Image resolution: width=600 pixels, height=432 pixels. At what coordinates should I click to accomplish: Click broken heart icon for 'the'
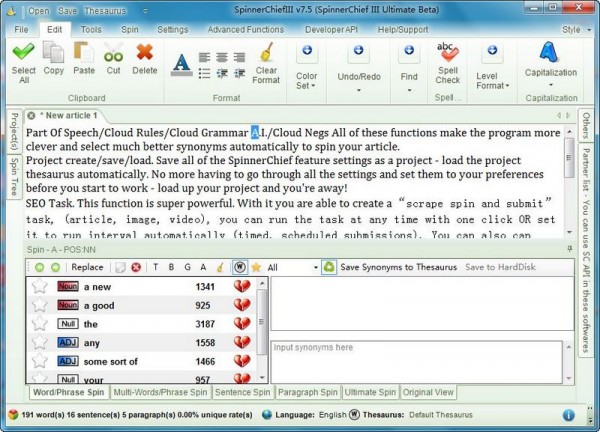tap(242, 324)
